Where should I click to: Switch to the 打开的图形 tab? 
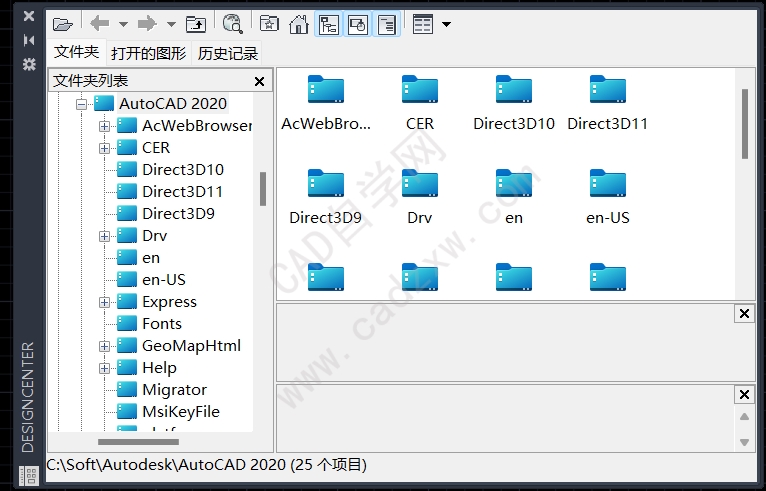point(149,53)
